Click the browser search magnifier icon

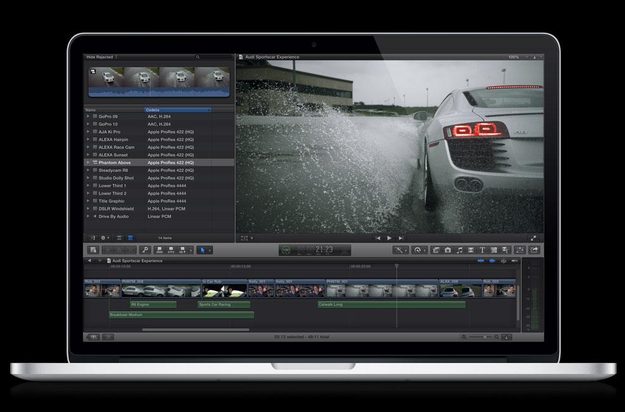[197, 57]
